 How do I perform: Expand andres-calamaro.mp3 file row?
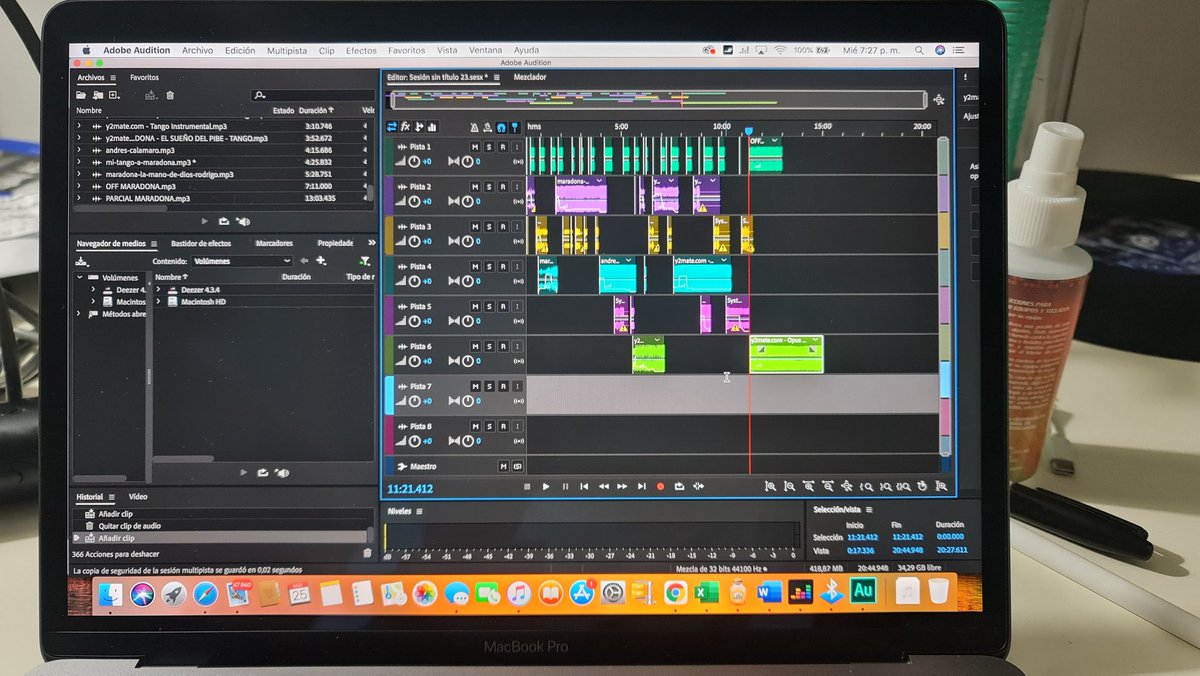tap(80, 150)
